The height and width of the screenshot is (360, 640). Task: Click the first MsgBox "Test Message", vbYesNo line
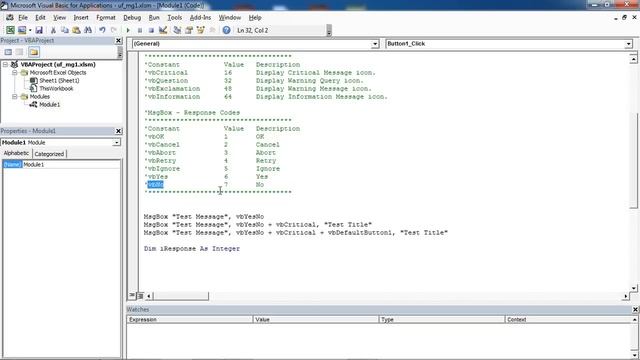(204, 217)
